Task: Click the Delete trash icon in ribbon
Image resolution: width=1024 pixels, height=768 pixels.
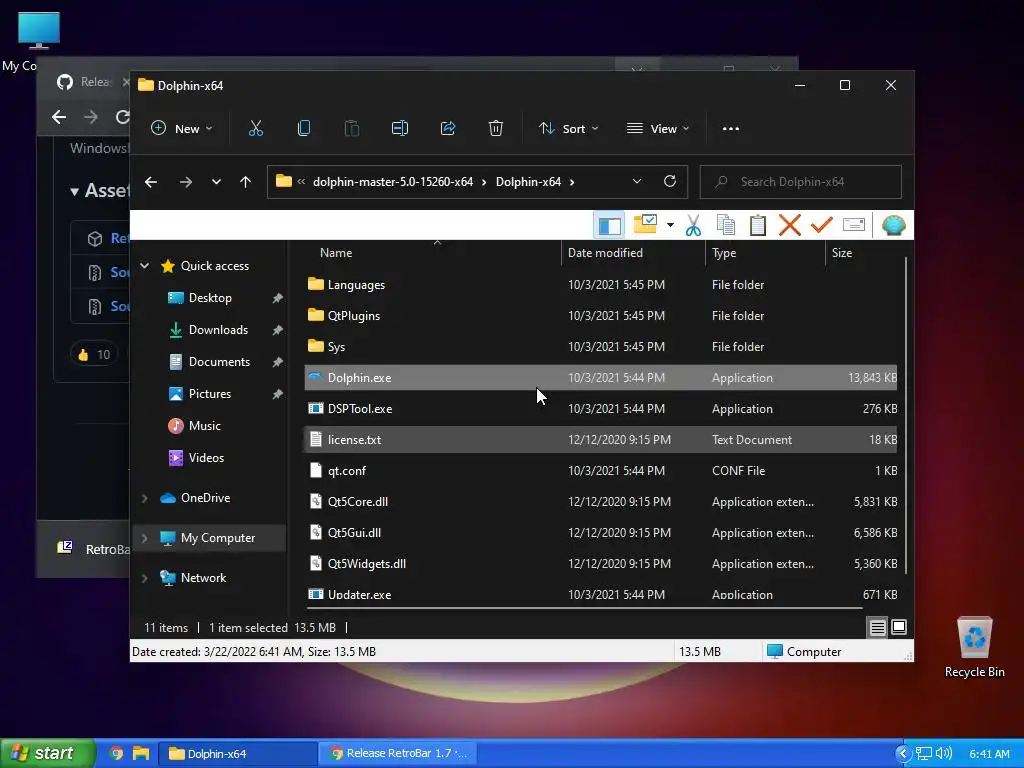Action: (496, 128)
